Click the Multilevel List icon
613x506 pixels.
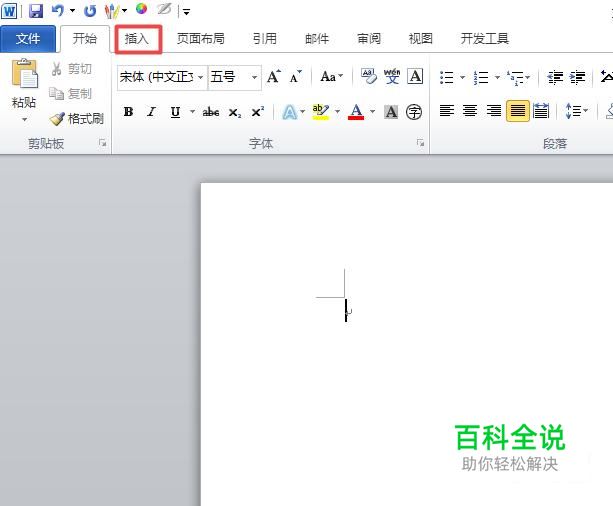515,77
